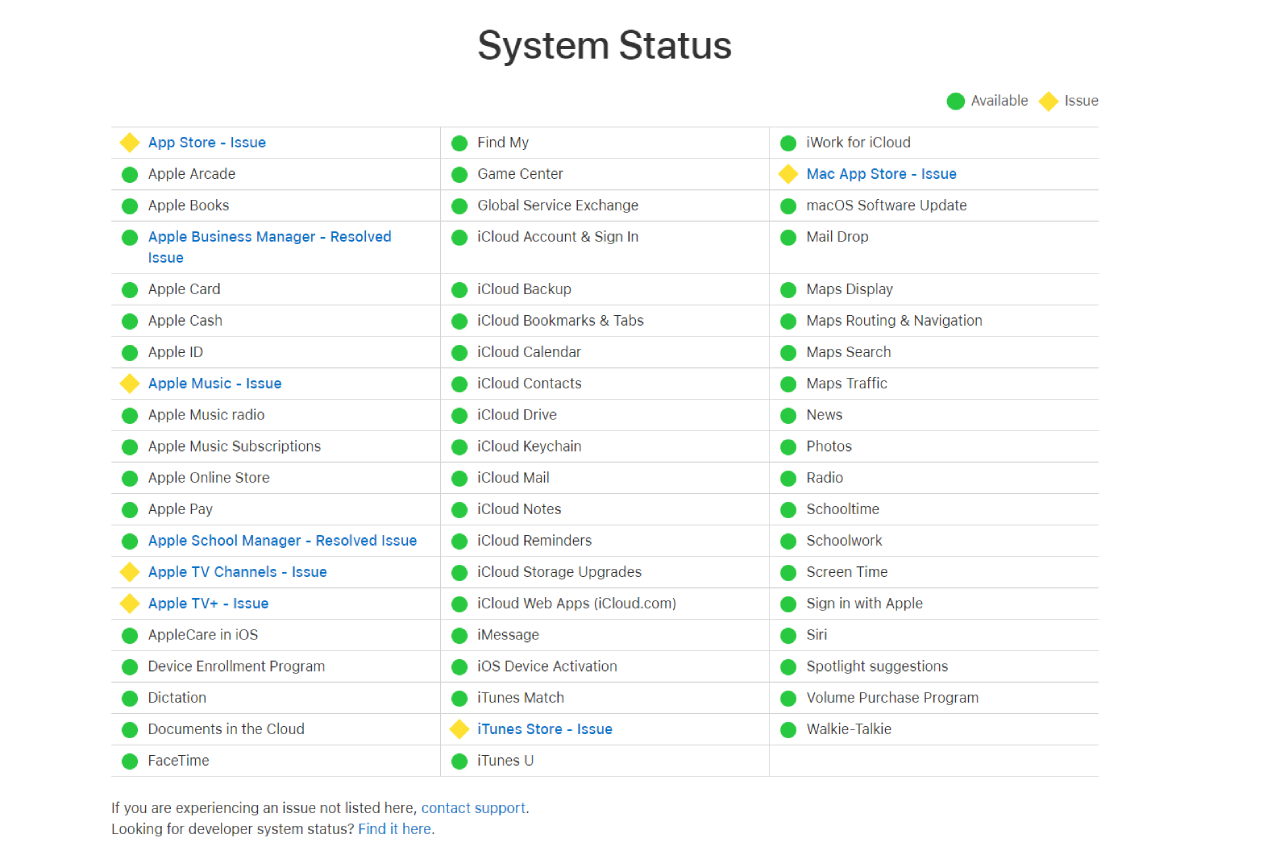Open the App Store - Issue link
This screenshot has width=1280, height=859.
point(207,142)
